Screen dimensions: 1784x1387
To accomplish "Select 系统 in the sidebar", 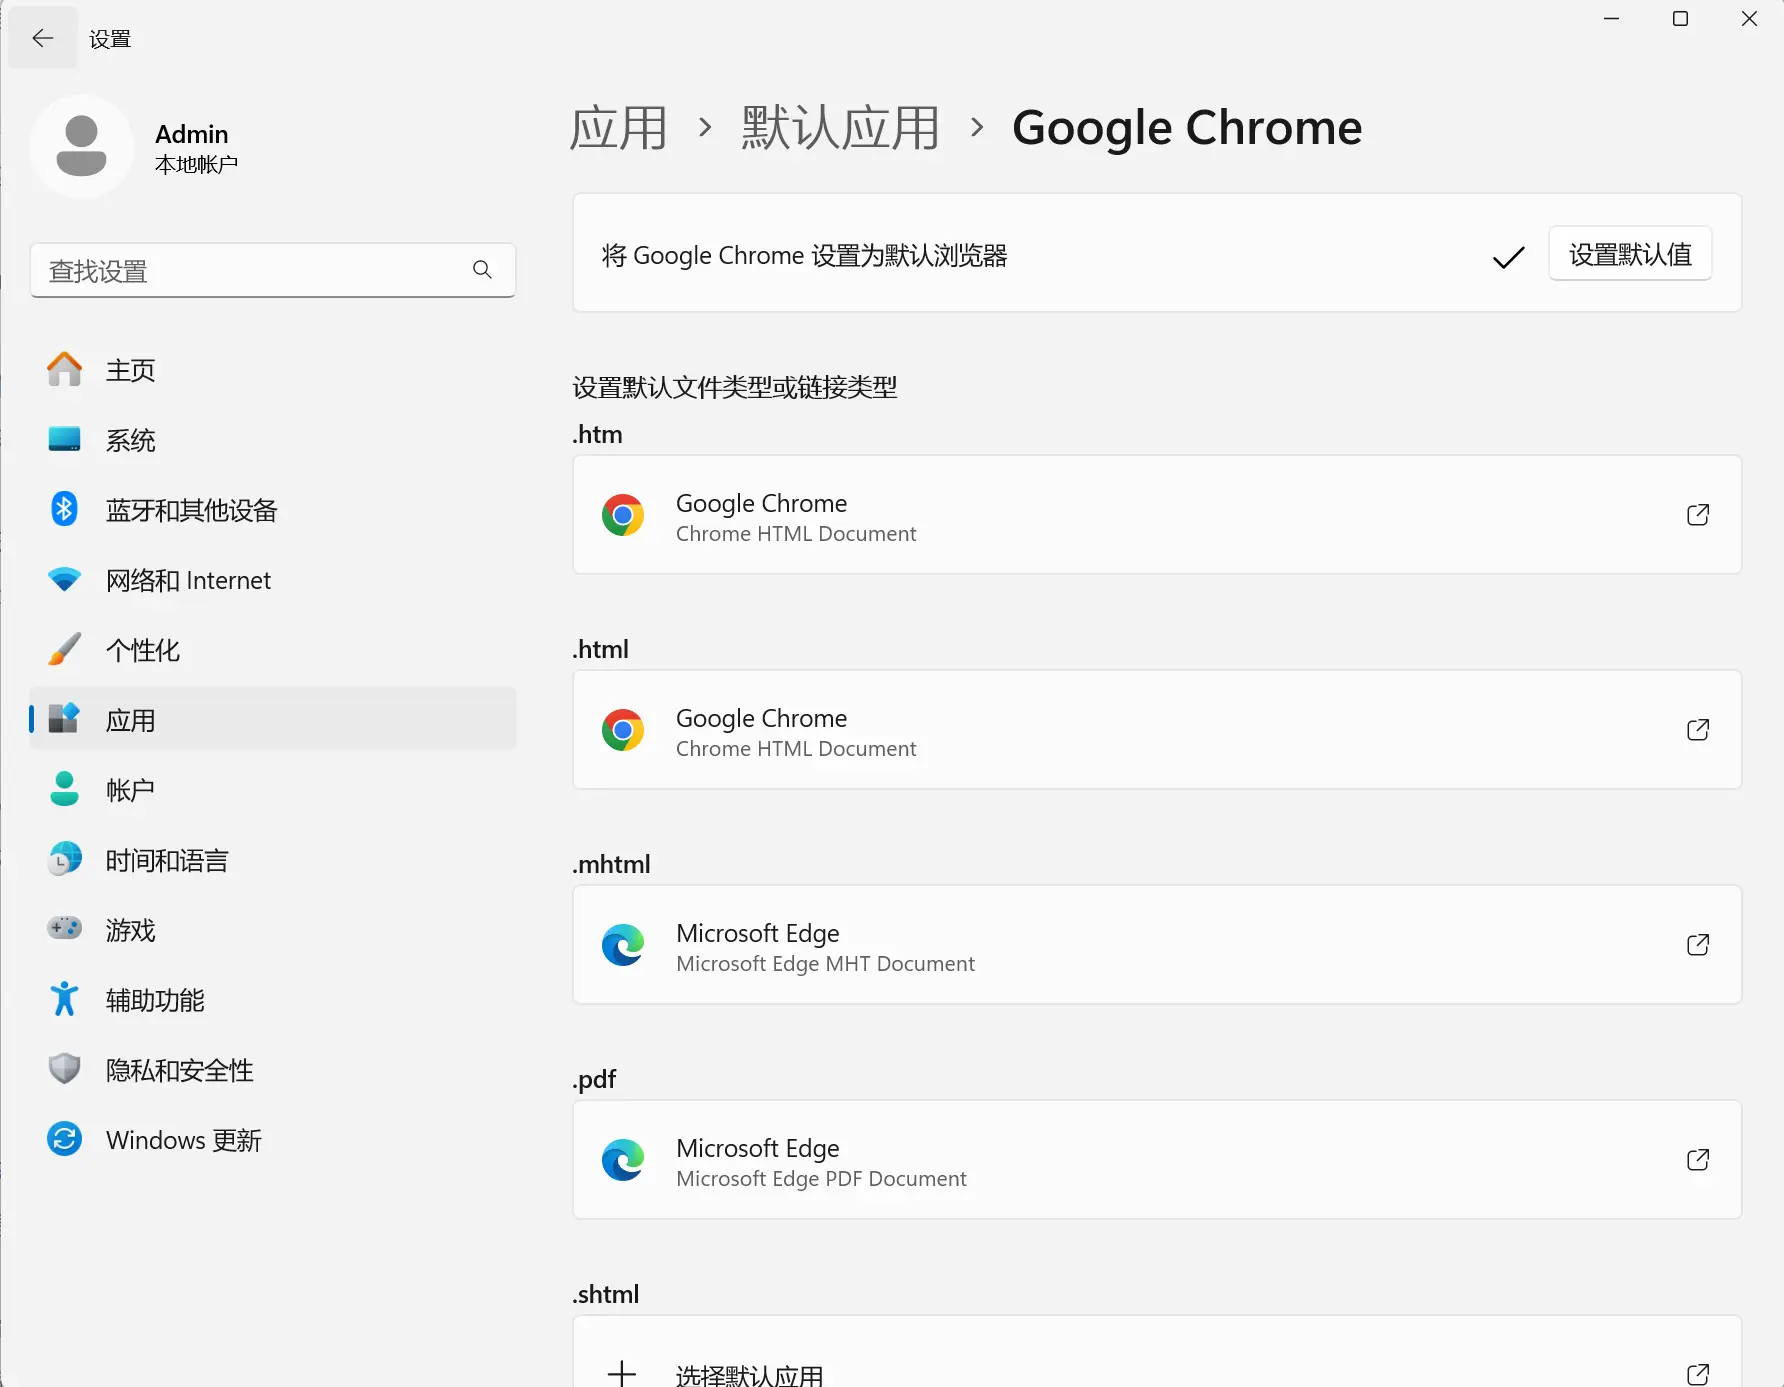I will pyautogui.click(x=131, y=440).
